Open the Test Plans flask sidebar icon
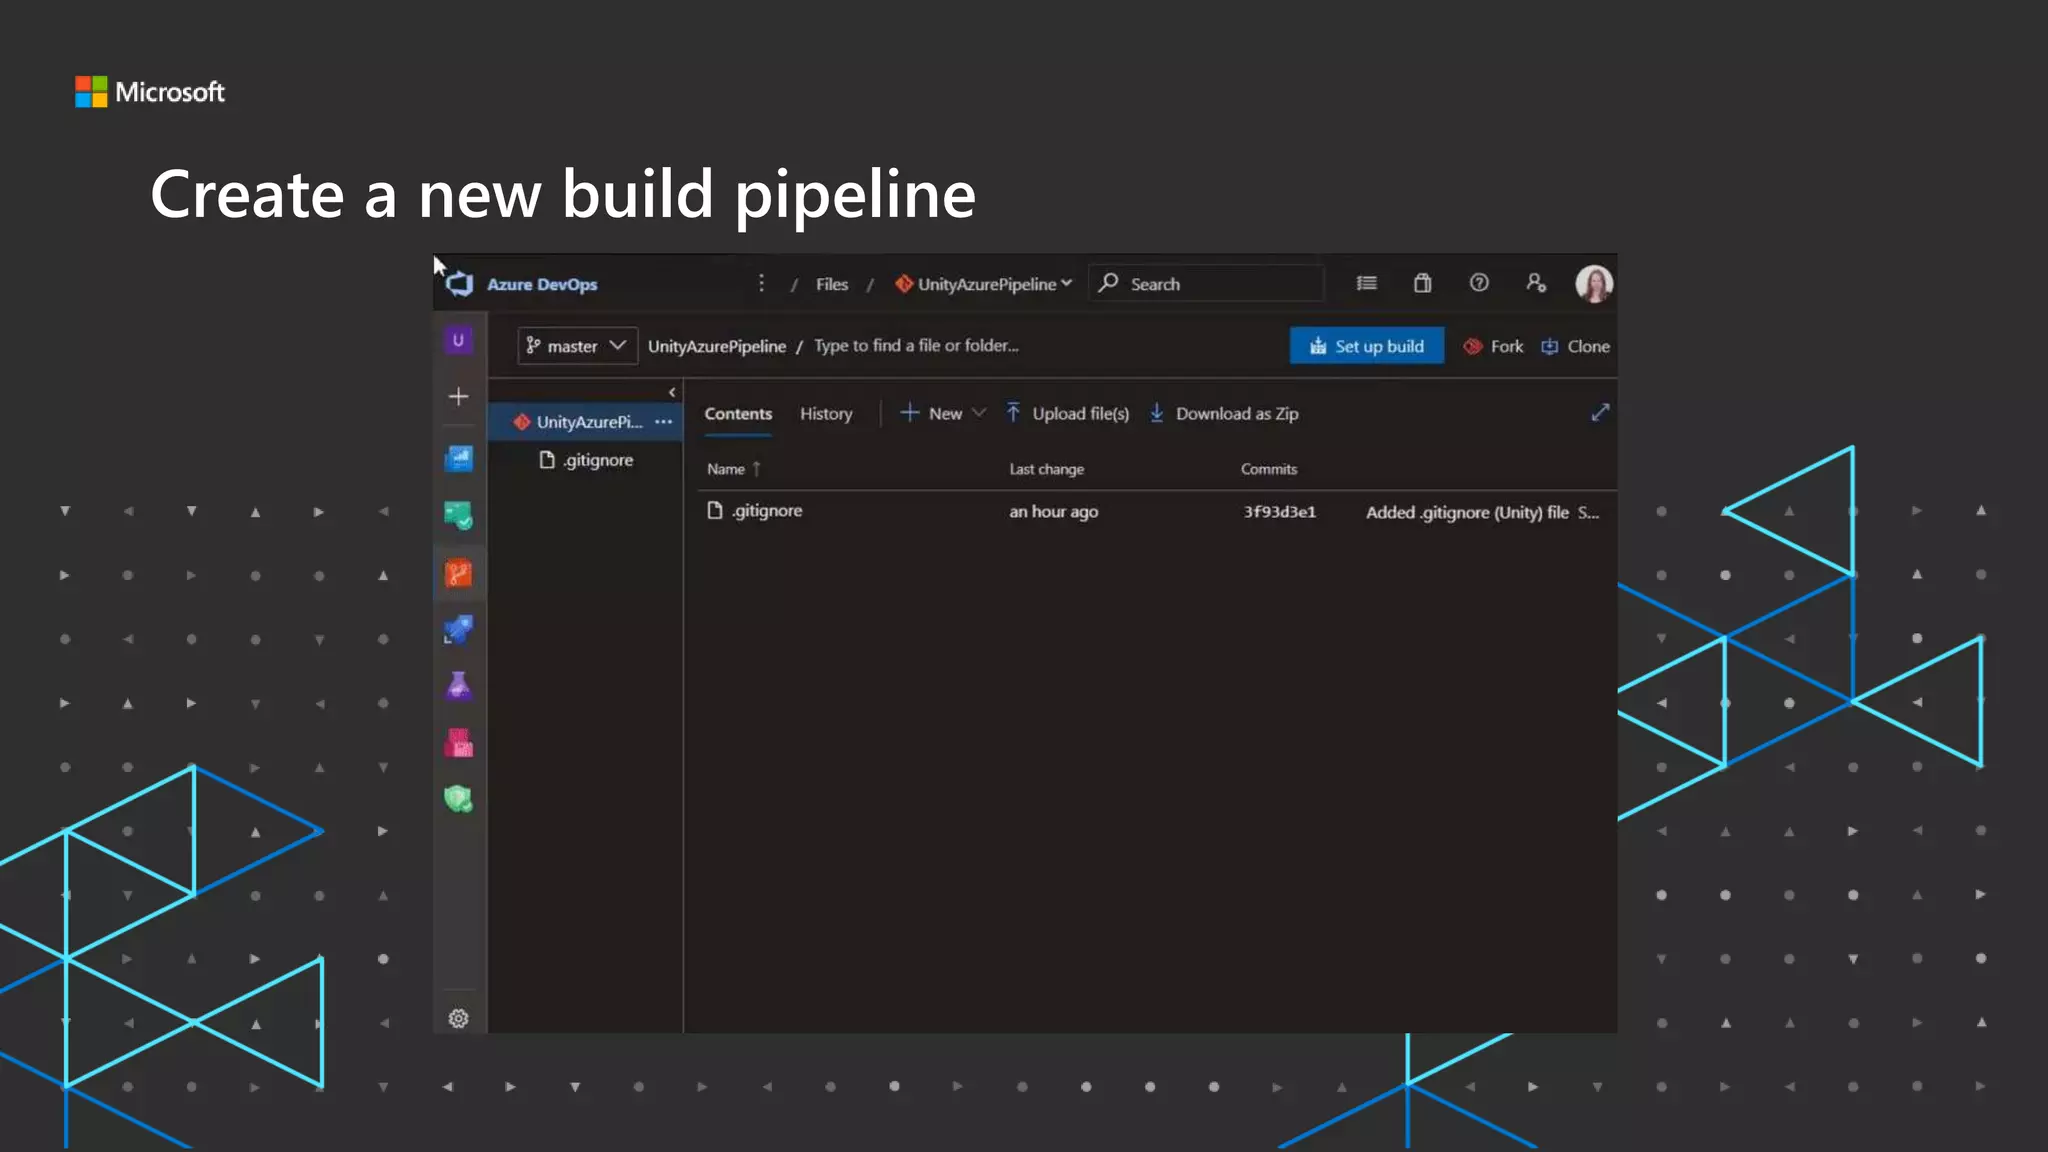 point(458,686)
